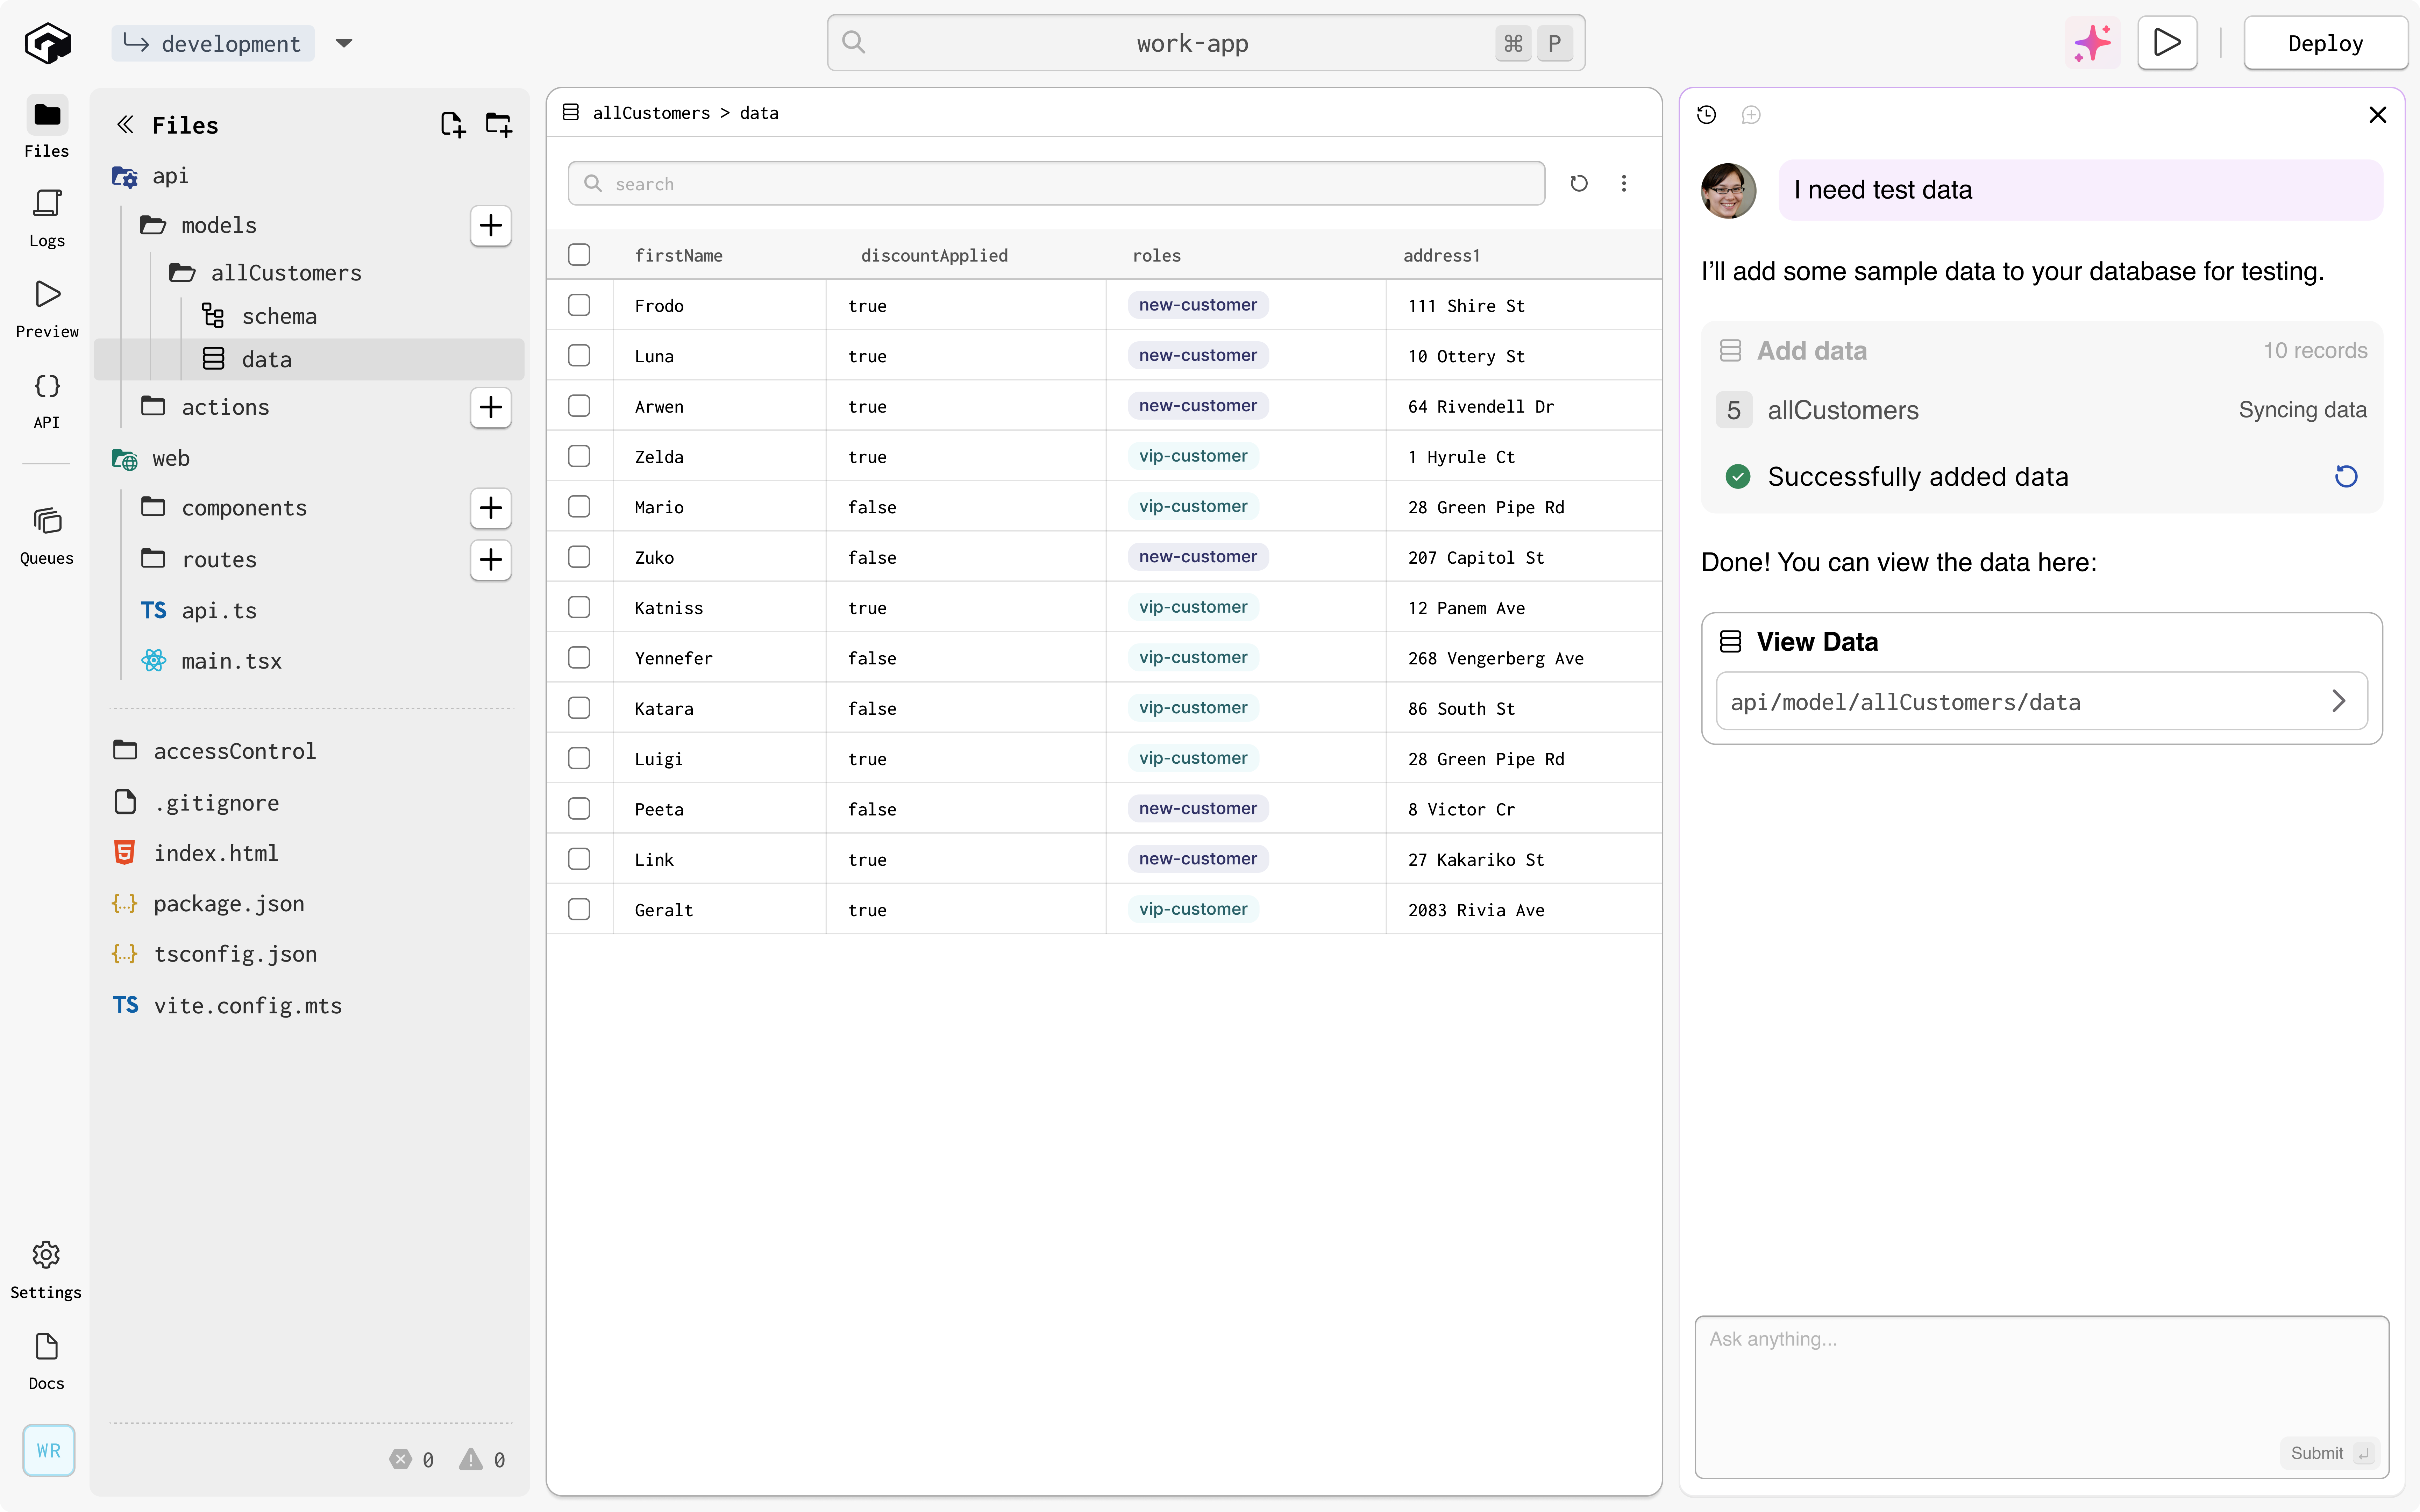Refresh the data table
This screenshot has height=1512, width=2420.
pyautogui.click(x=1579, y=183)
